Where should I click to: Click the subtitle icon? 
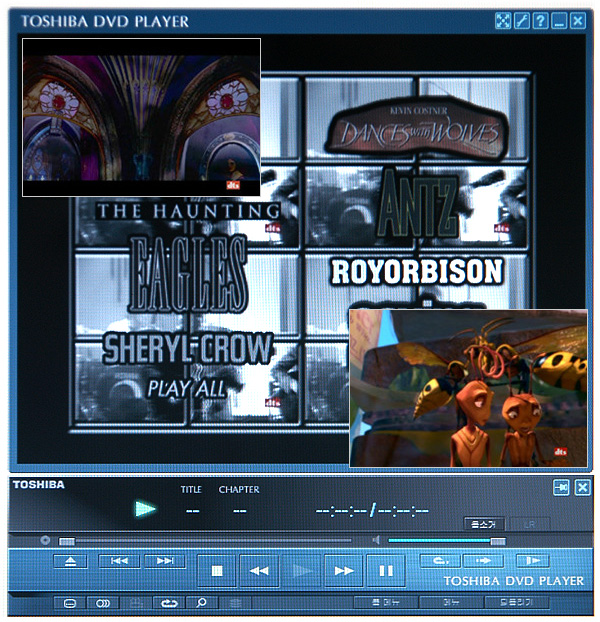tap(70, 603)
